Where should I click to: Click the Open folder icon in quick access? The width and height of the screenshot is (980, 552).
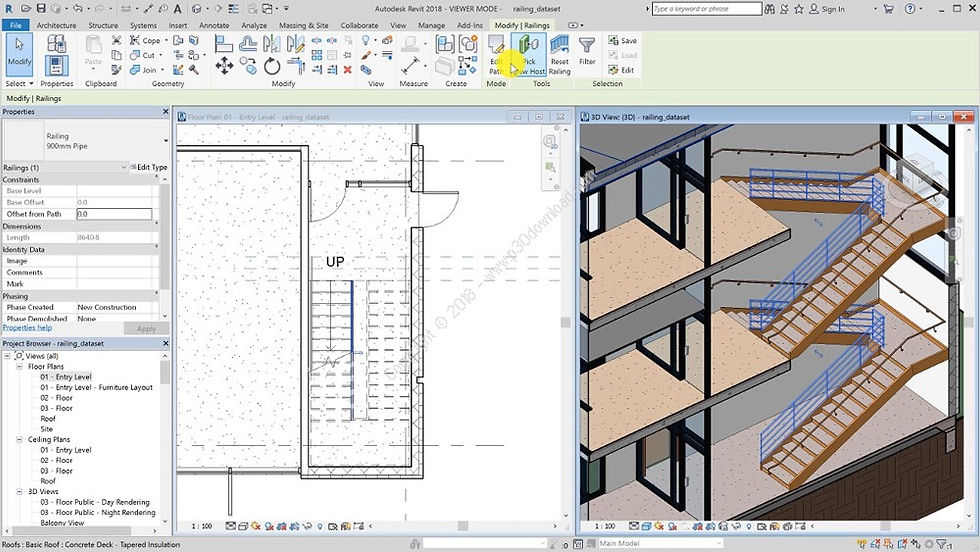(x=26, y=9)
